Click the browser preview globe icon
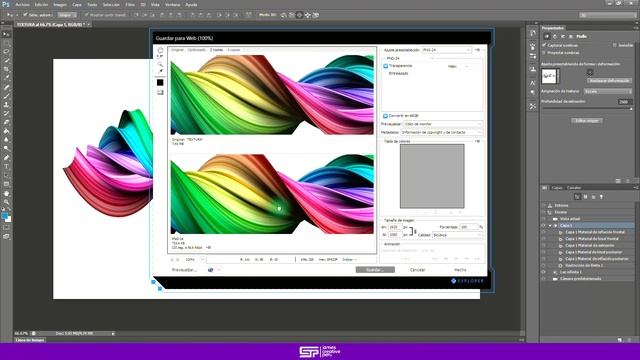Image resolution: width=640 pixels, height=360 pixels. point(210,270)
